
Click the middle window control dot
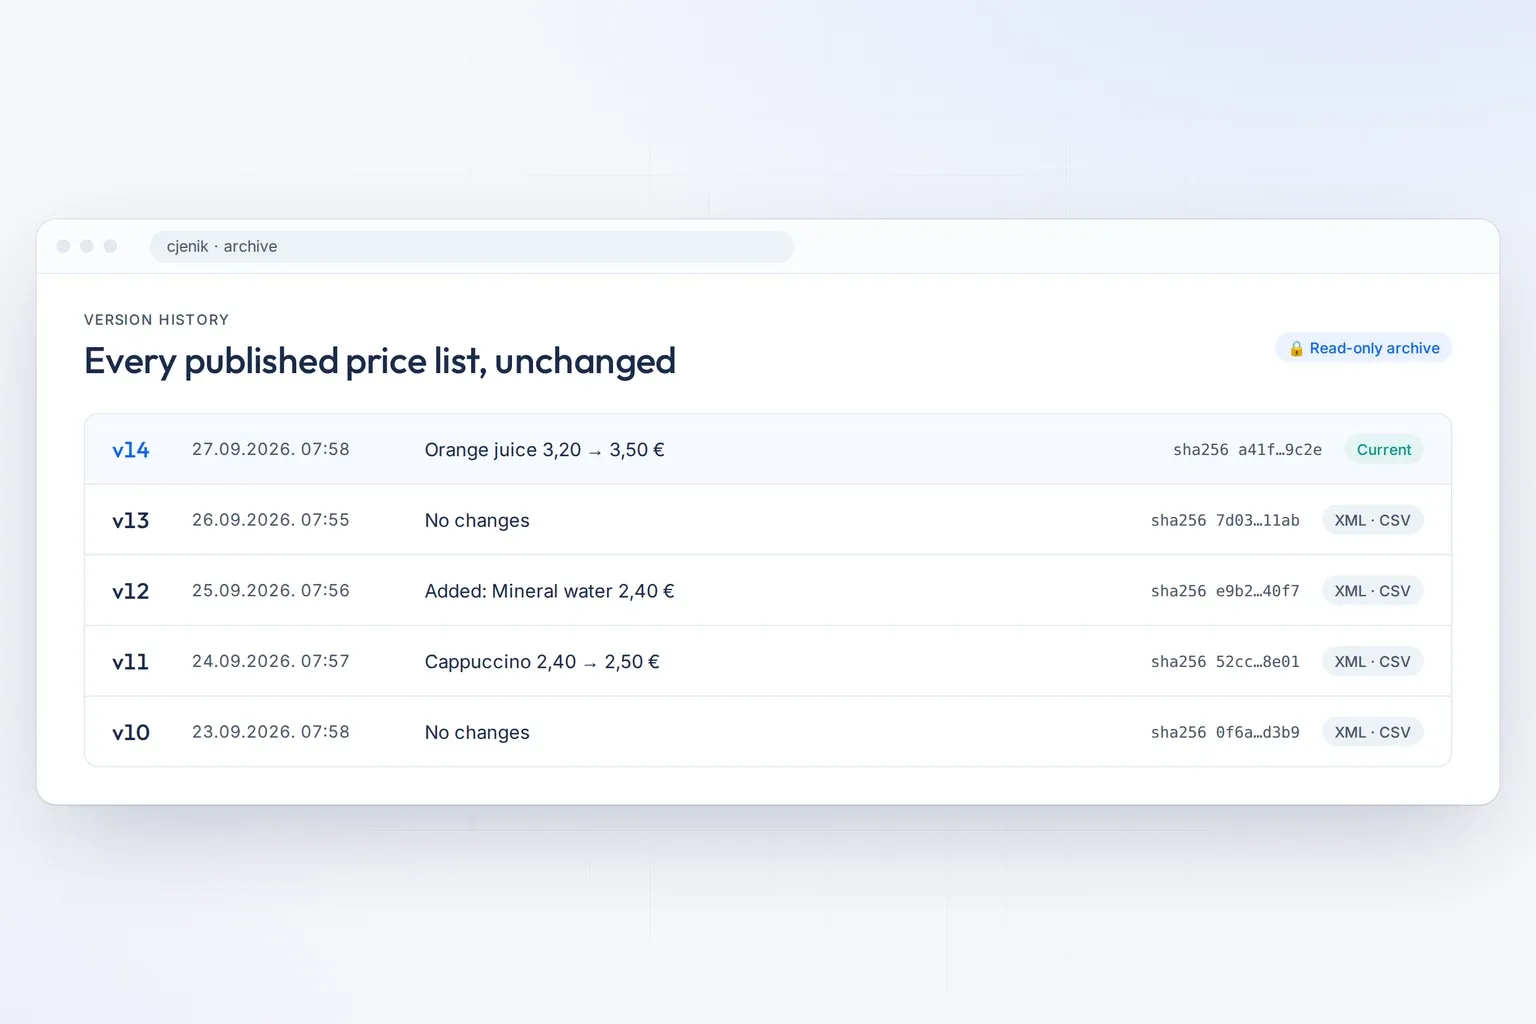coord(87,246)
